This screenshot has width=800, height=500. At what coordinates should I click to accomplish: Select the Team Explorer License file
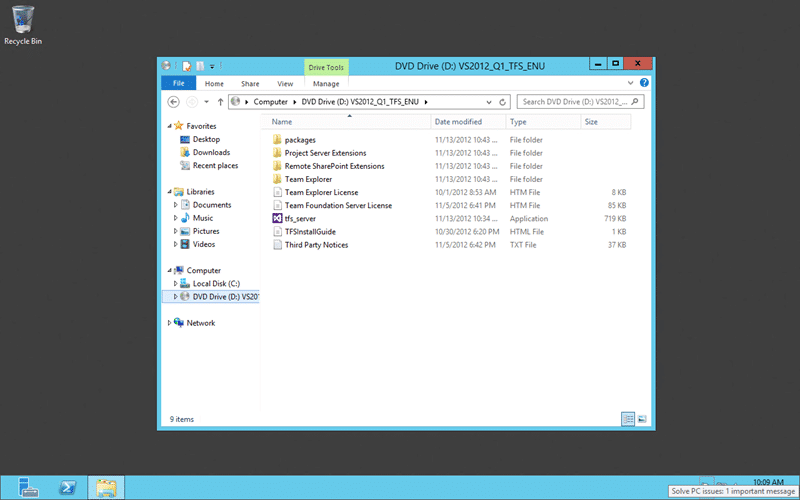tap(315, 192)
